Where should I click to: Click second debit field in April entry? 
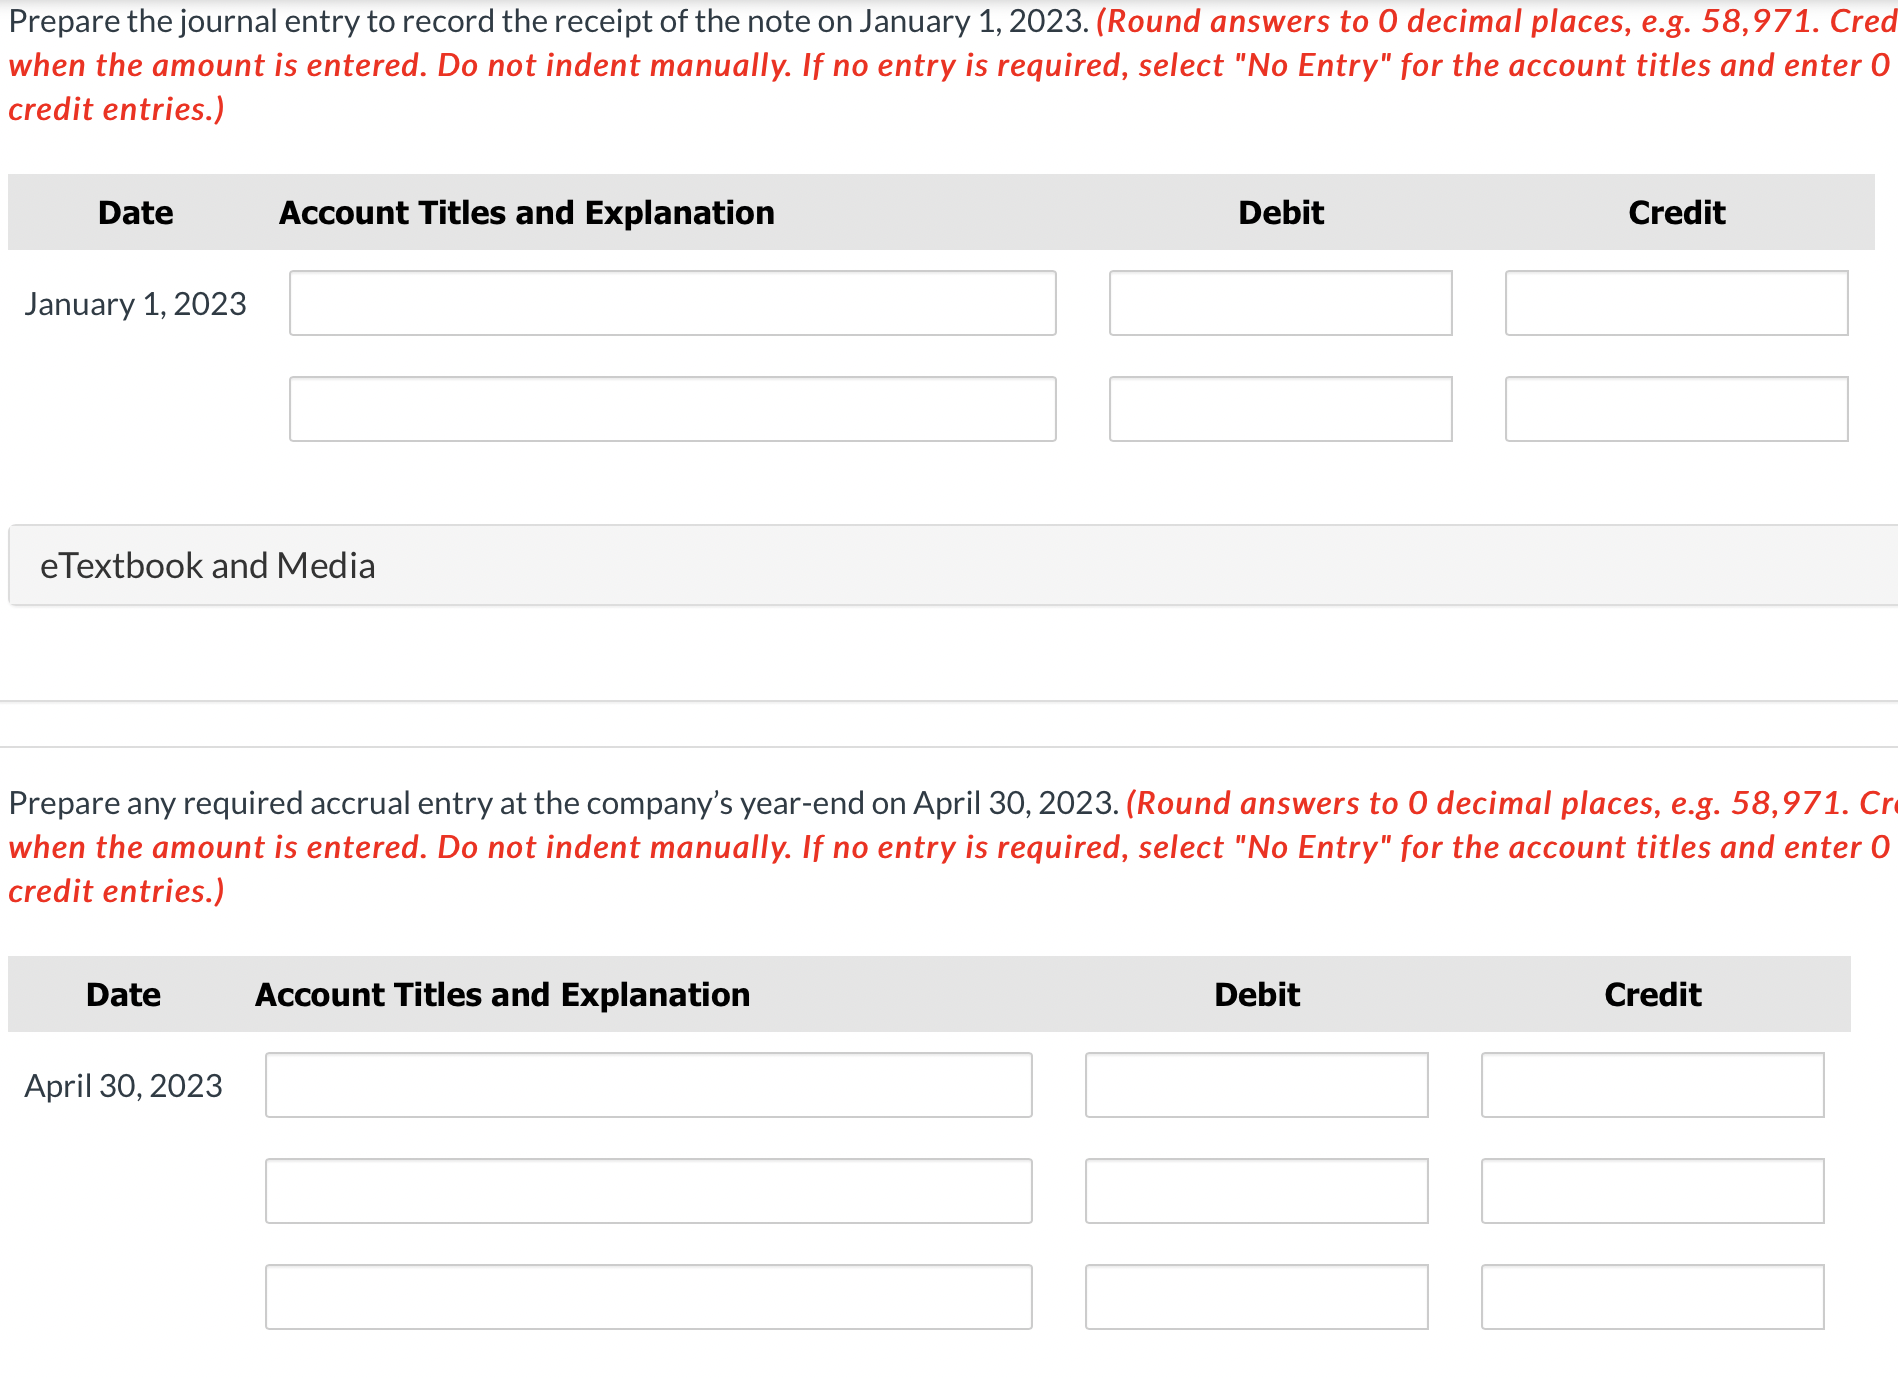pos(1256,1191)
